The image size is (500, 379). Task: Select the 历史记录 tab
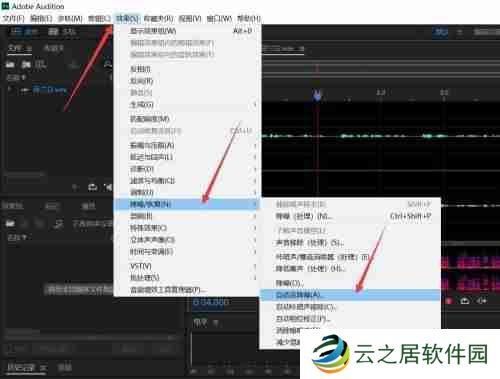(21, 368)
